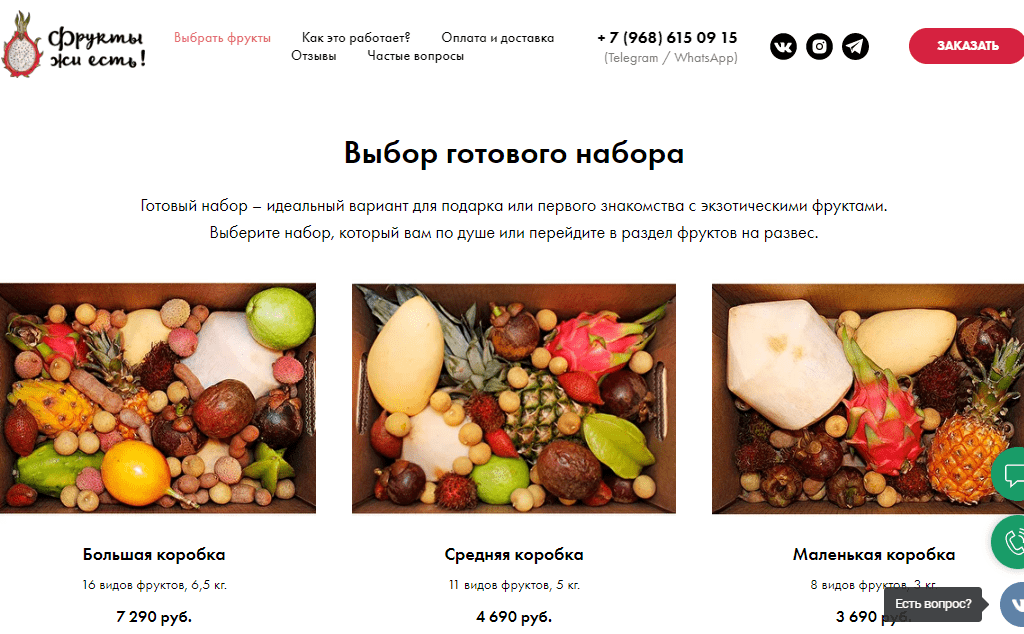Open the Маленькая коробка fruit photo
The height and width of the screenshot is (634, 1024).
[x=868, y=398]
